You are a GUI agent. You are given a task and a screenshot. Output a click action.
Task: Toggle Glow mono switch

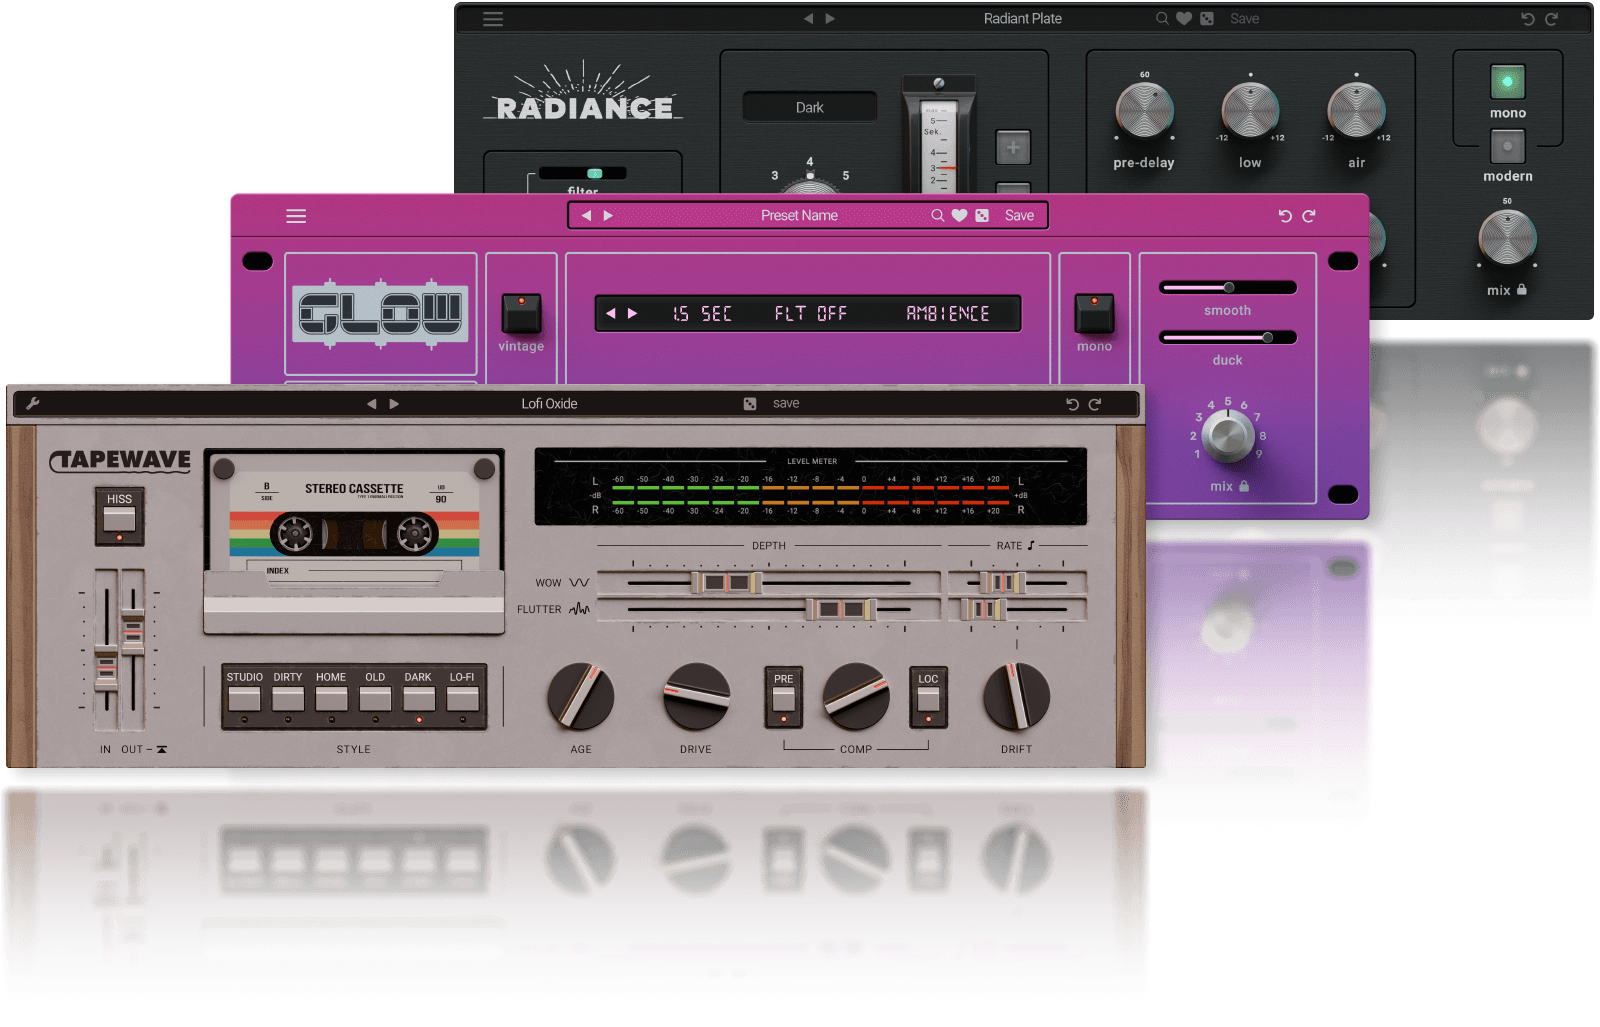click(1094, 314)
